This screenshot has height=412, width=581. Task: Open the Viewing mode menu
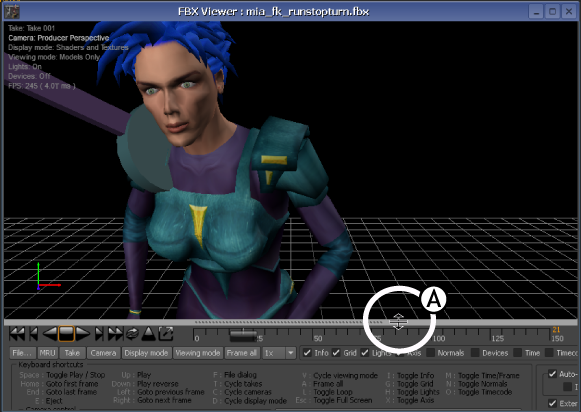(198, 353)
